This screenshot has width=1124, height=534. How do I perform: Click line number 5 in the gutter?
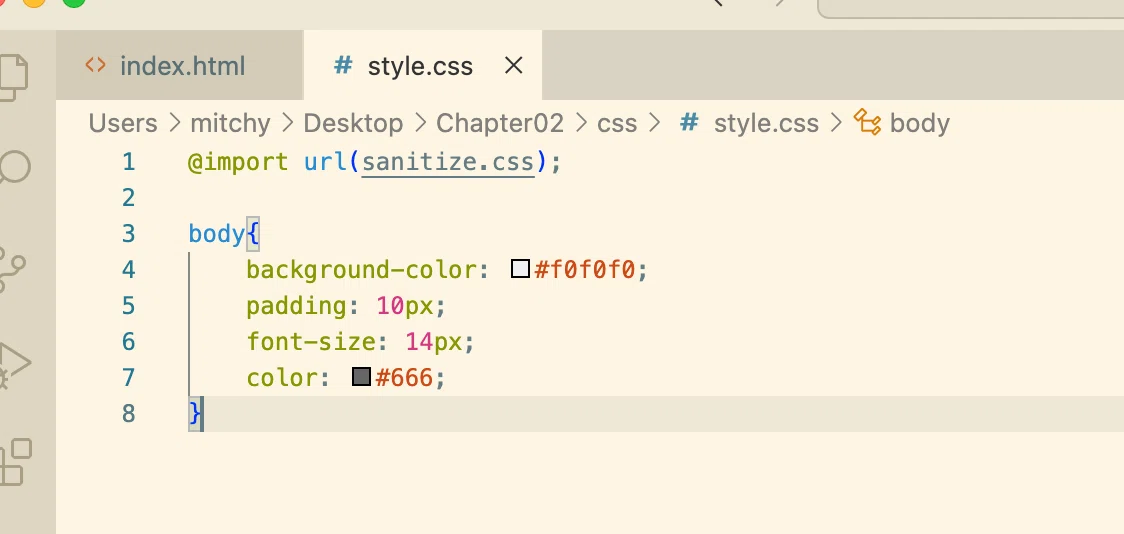128,305
